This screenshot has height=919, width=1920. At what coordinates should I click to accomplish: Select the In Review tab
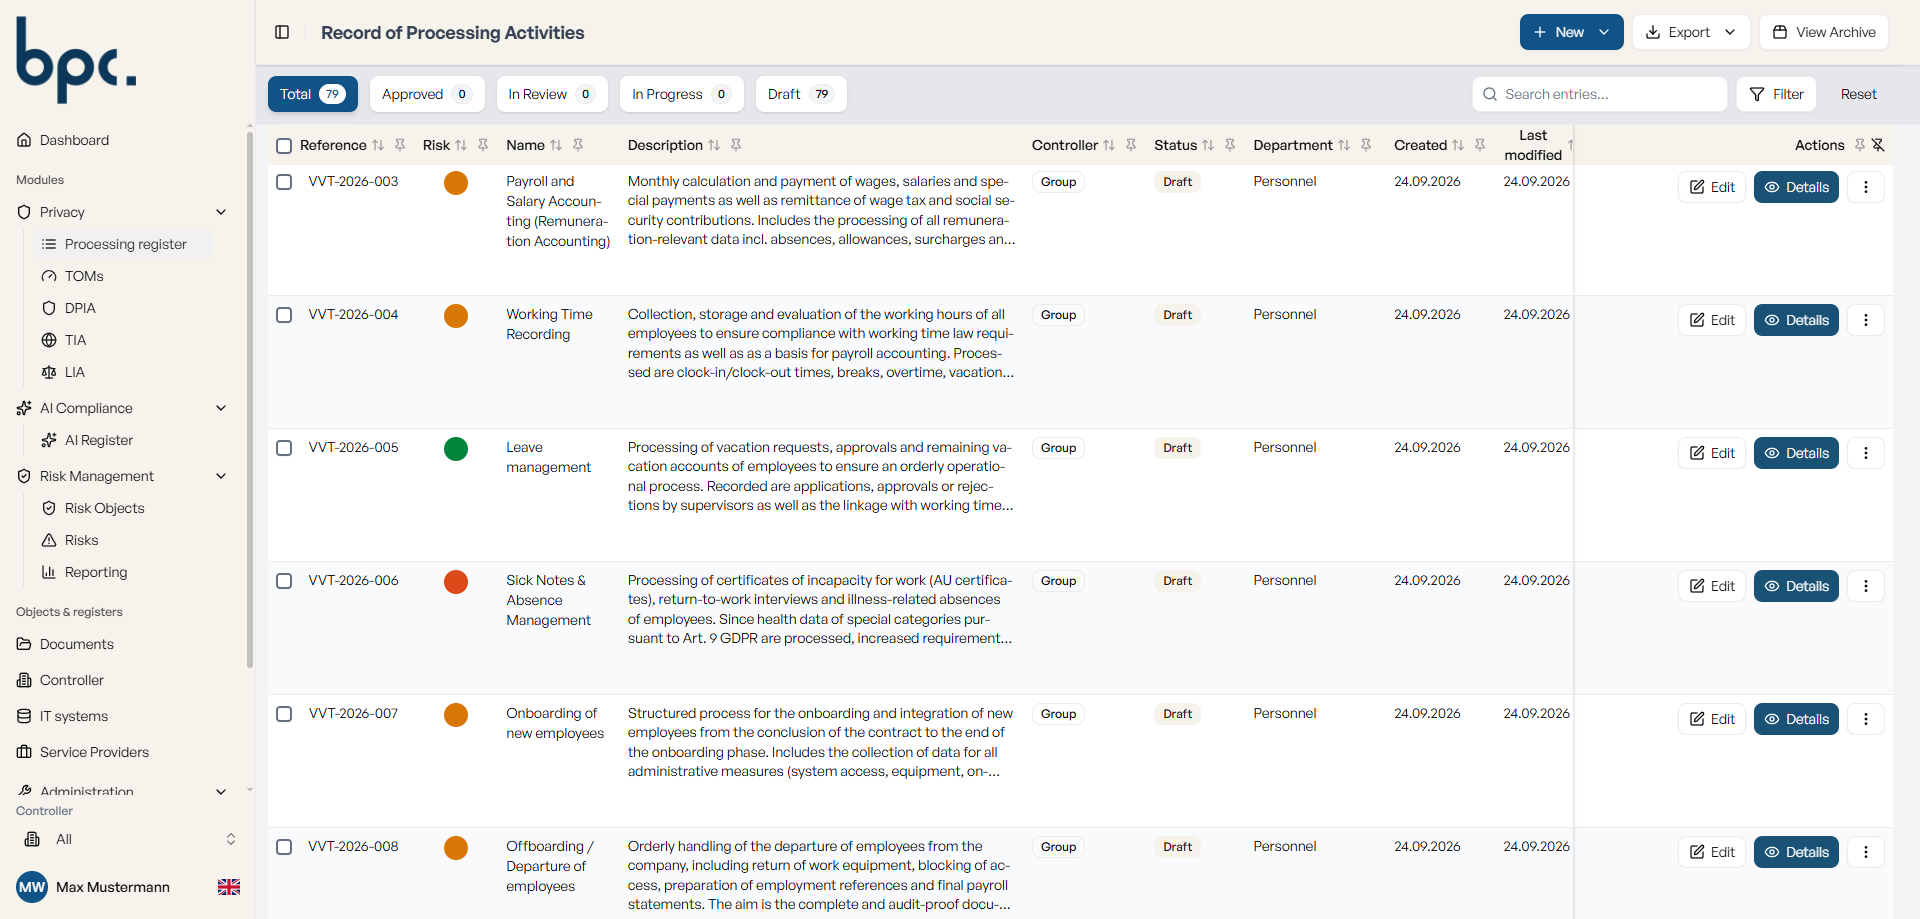coord(552,94)
